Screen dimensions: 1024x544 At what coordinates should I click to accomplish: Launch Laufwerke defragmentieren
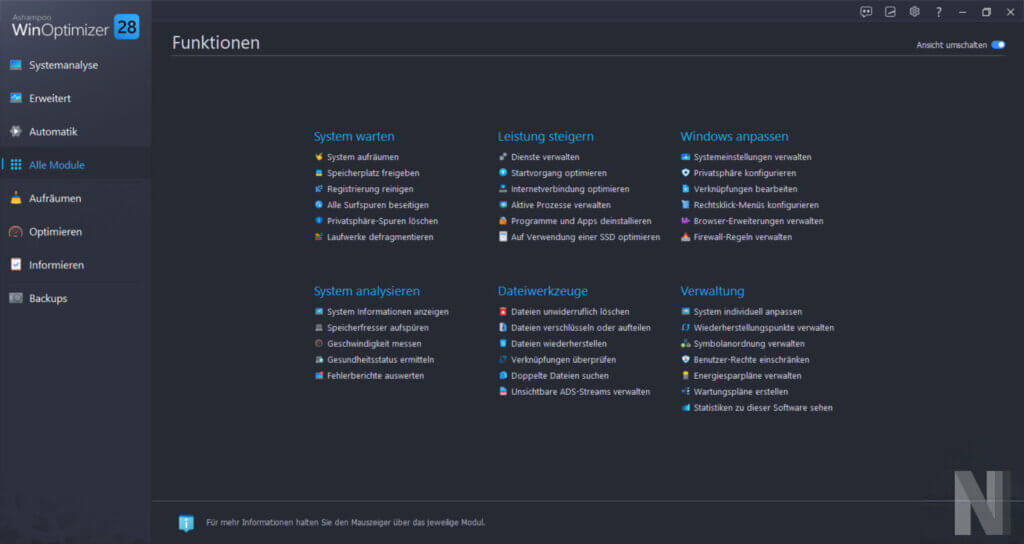pos(379,237)
